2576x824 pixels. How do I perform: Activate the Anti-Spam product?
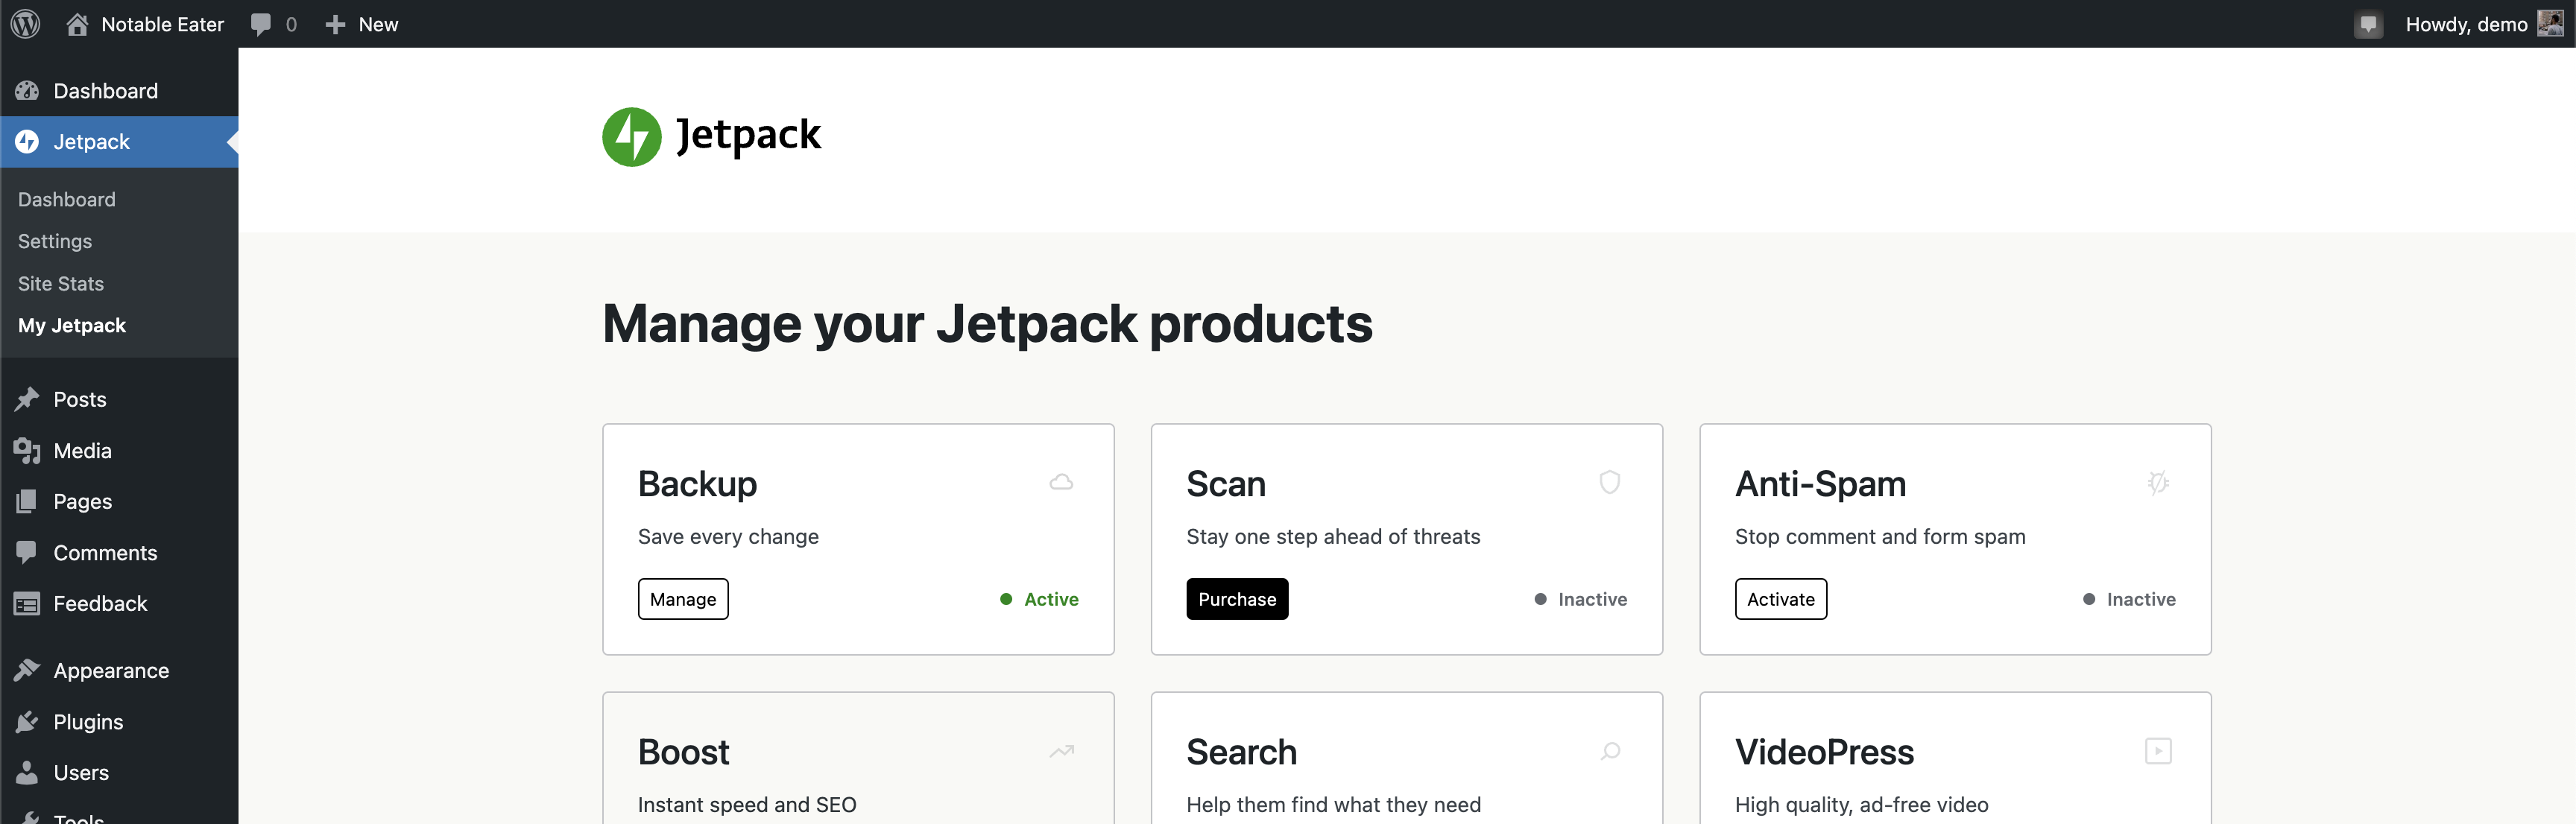click(x=1781, y=599)
